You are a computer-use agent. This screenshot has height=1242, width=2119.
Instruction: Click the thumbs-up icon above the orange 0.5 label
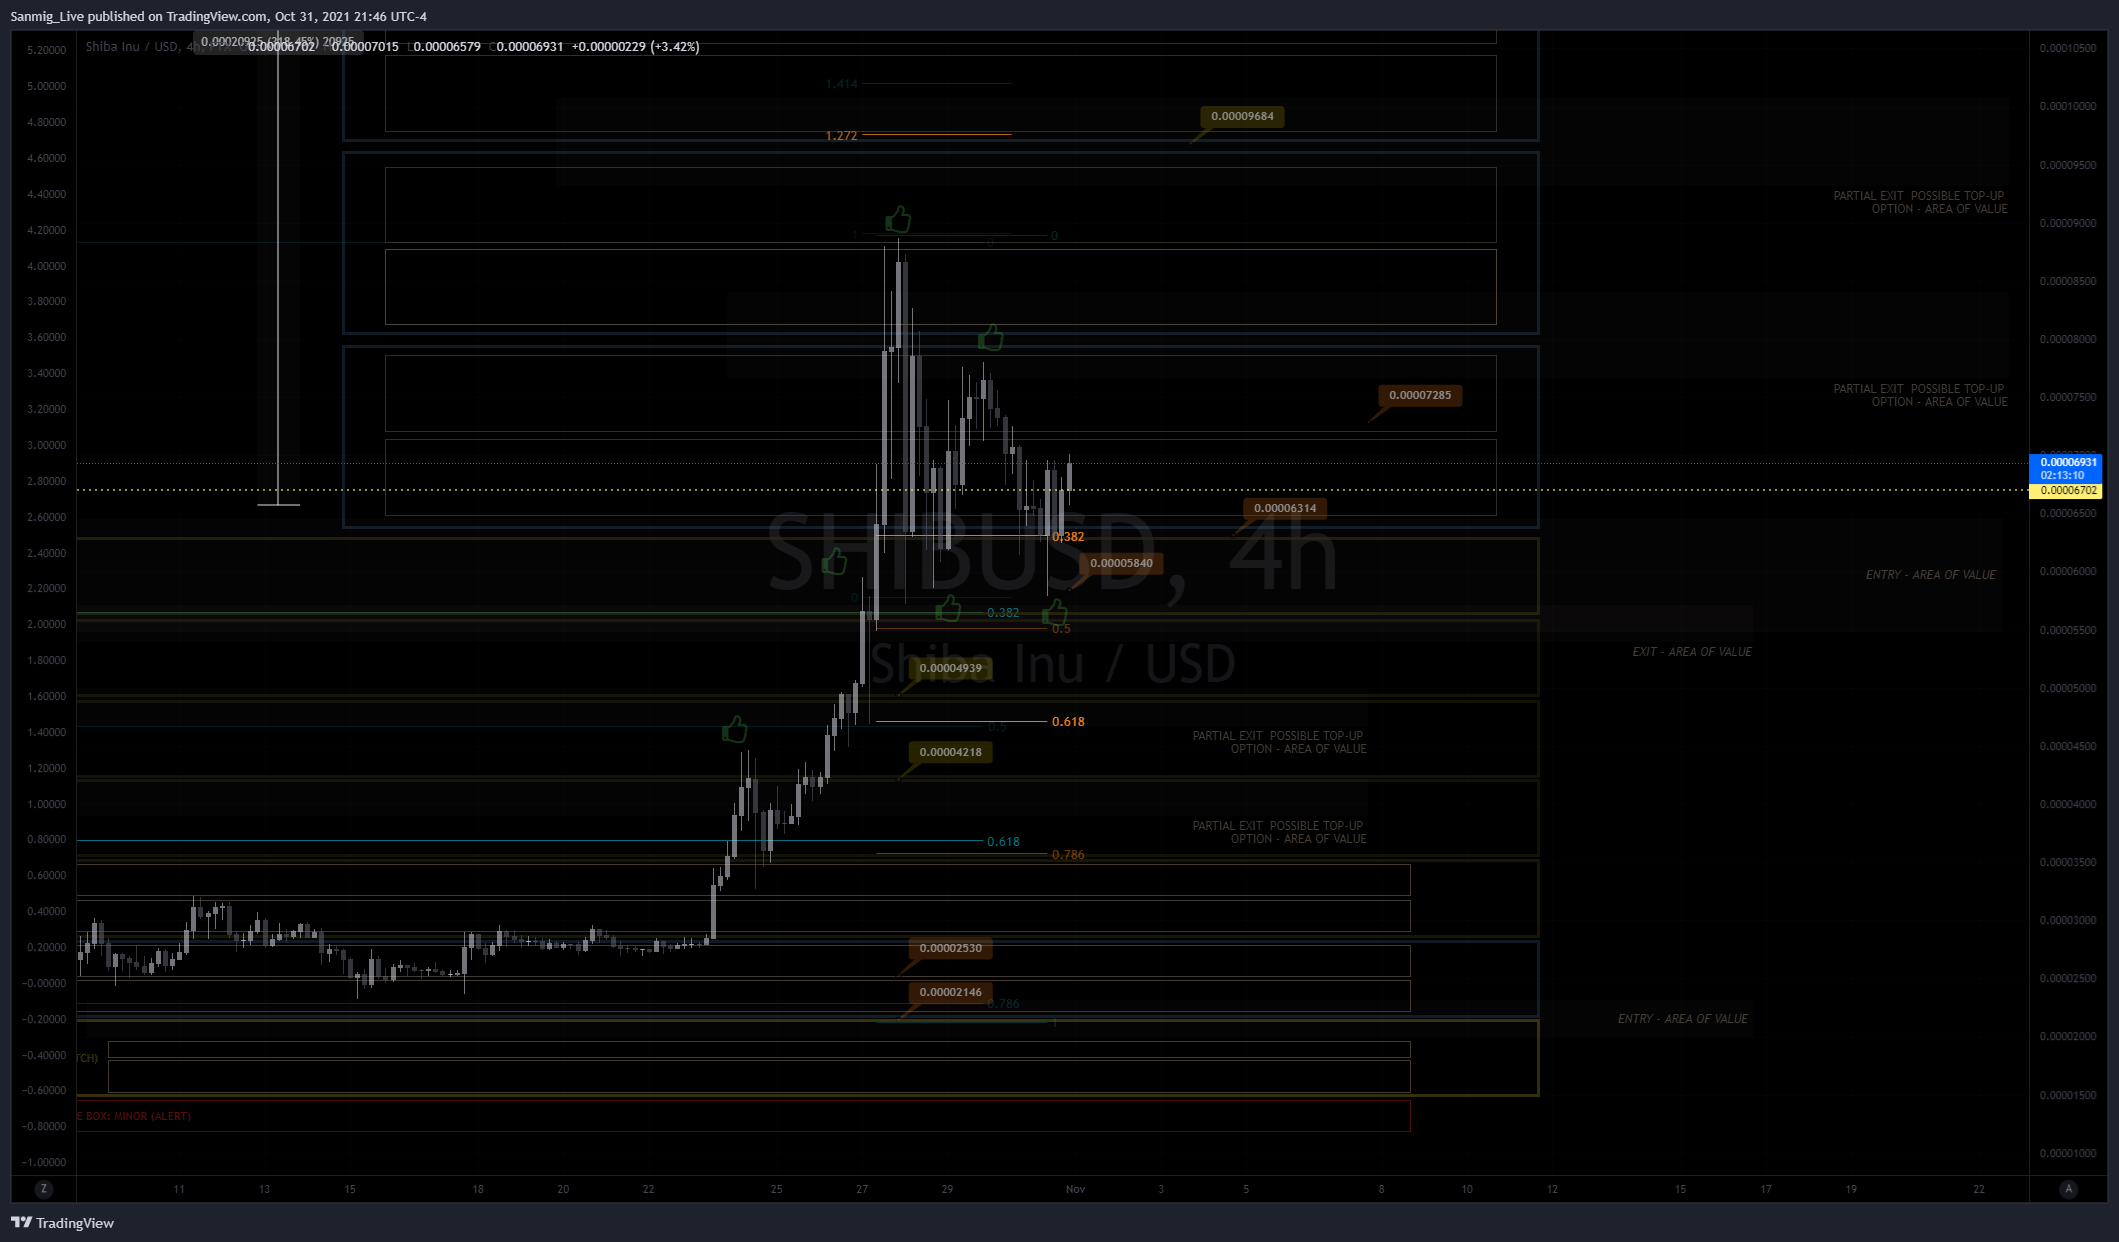click(1054, 611)
